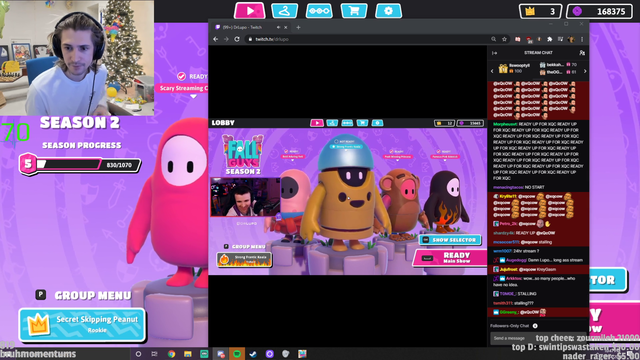Click the site lock icon in address bar

coord(250,39)
